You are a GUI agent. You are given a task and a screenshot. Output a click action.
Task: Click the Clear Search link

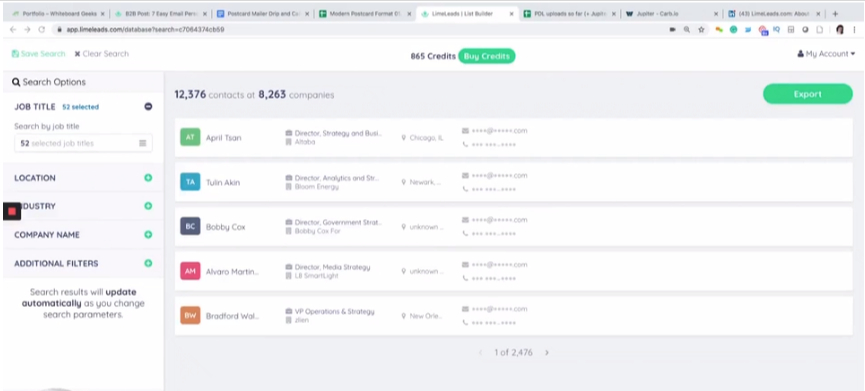pyautogui.click(x=102, y=53)
